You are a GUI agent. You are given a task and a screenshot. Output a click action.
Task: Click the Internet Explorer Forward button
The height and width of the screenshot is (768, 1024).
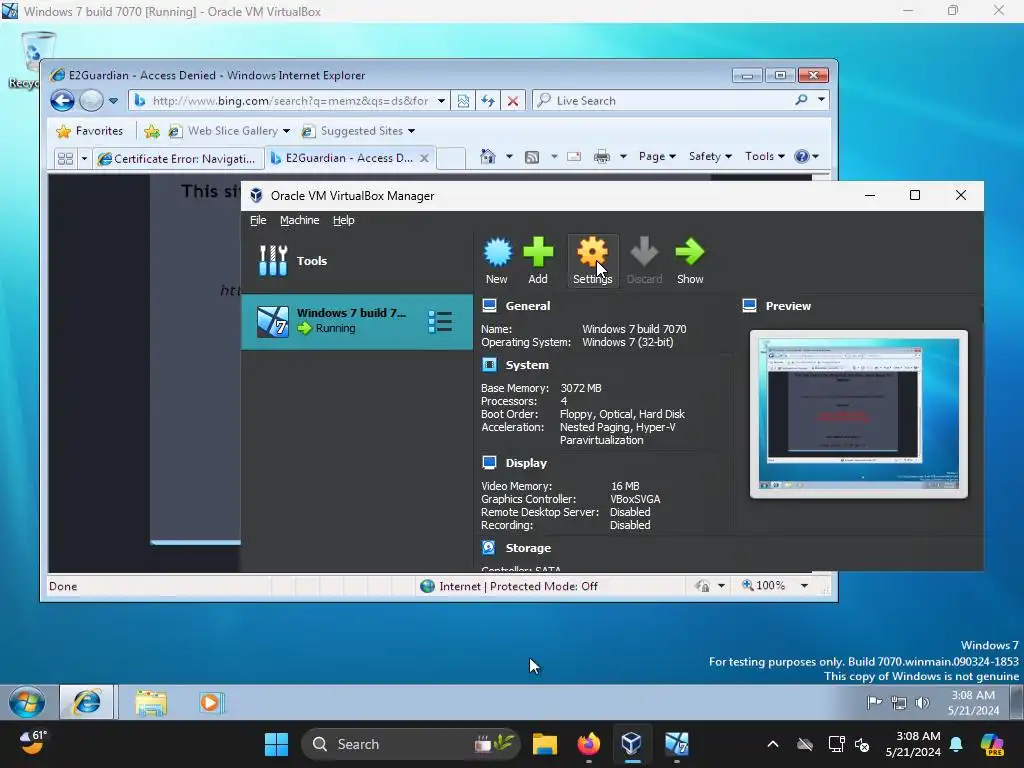point(91,101)
